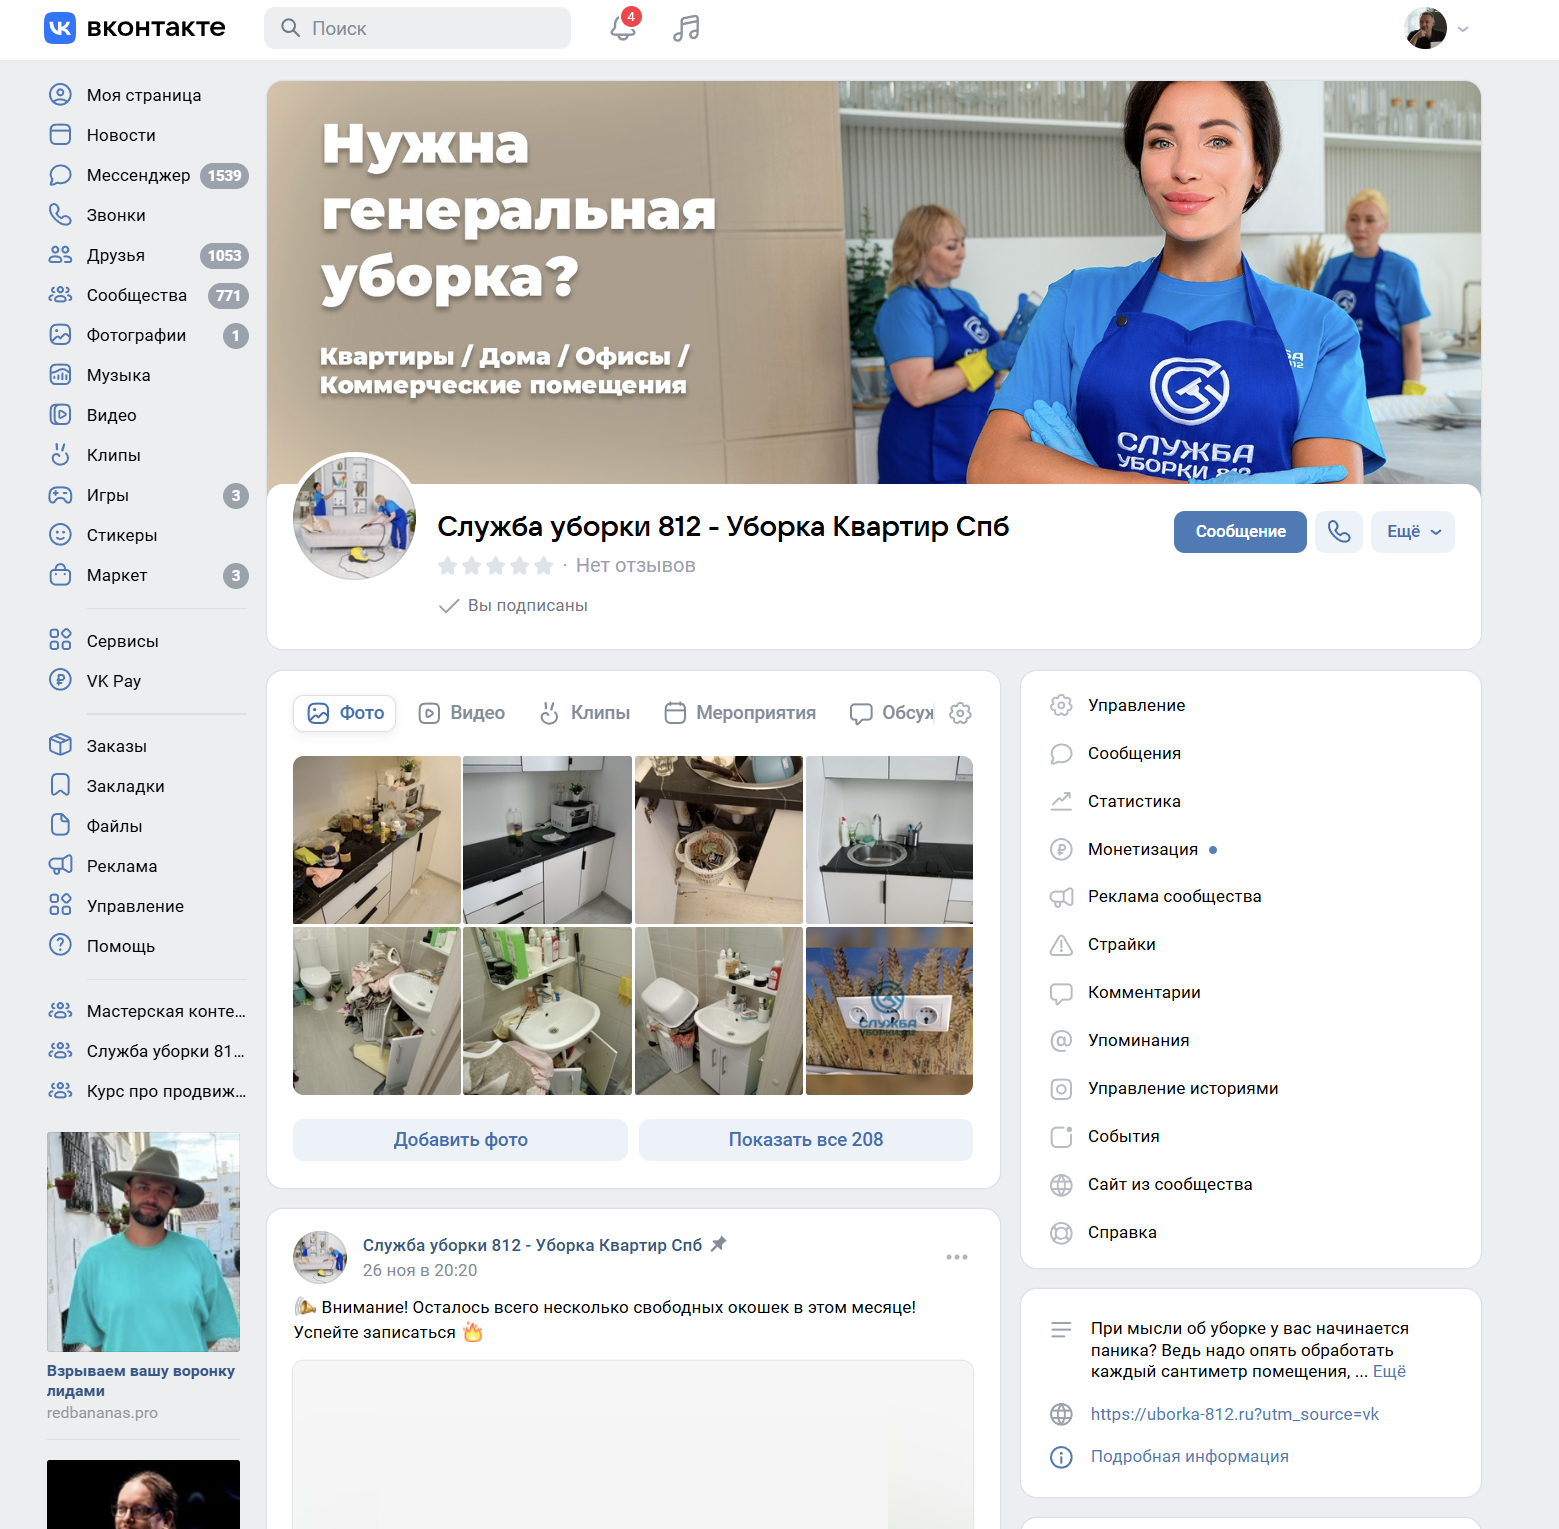Image resolution: width=1559 pixels, height=1529 pixels.
Task: Open the music note icon in header
Action: [x=686, y=28]
